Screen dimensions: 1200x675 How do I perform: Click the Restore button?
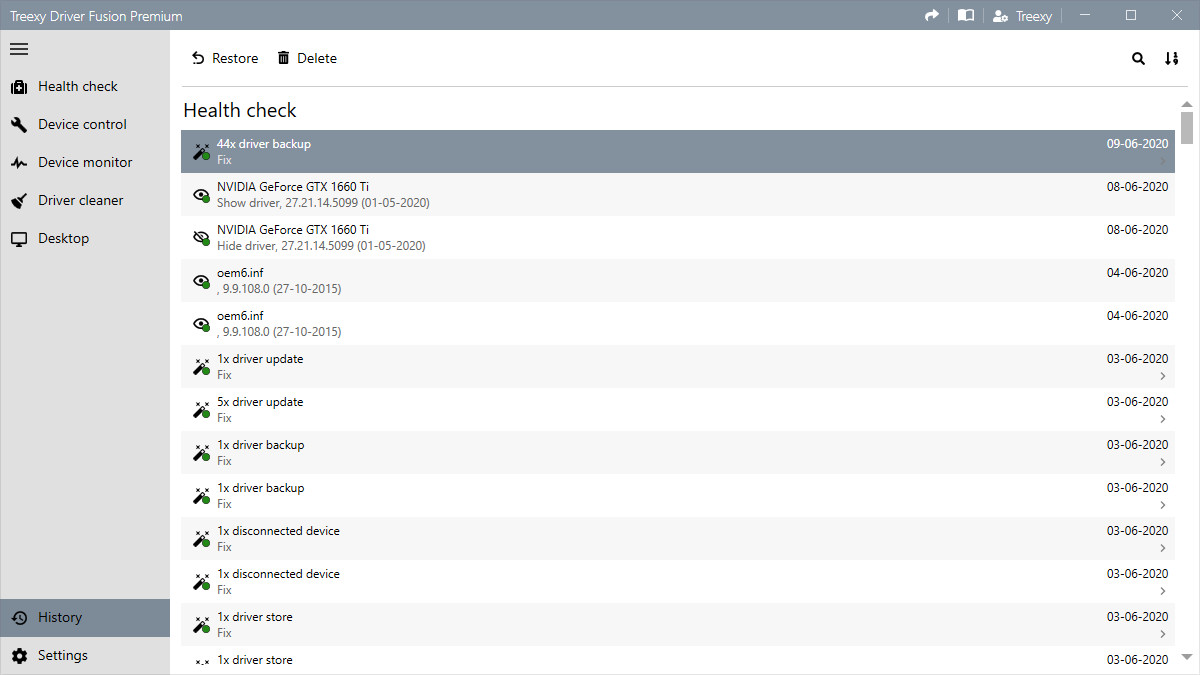click(224, 58)
